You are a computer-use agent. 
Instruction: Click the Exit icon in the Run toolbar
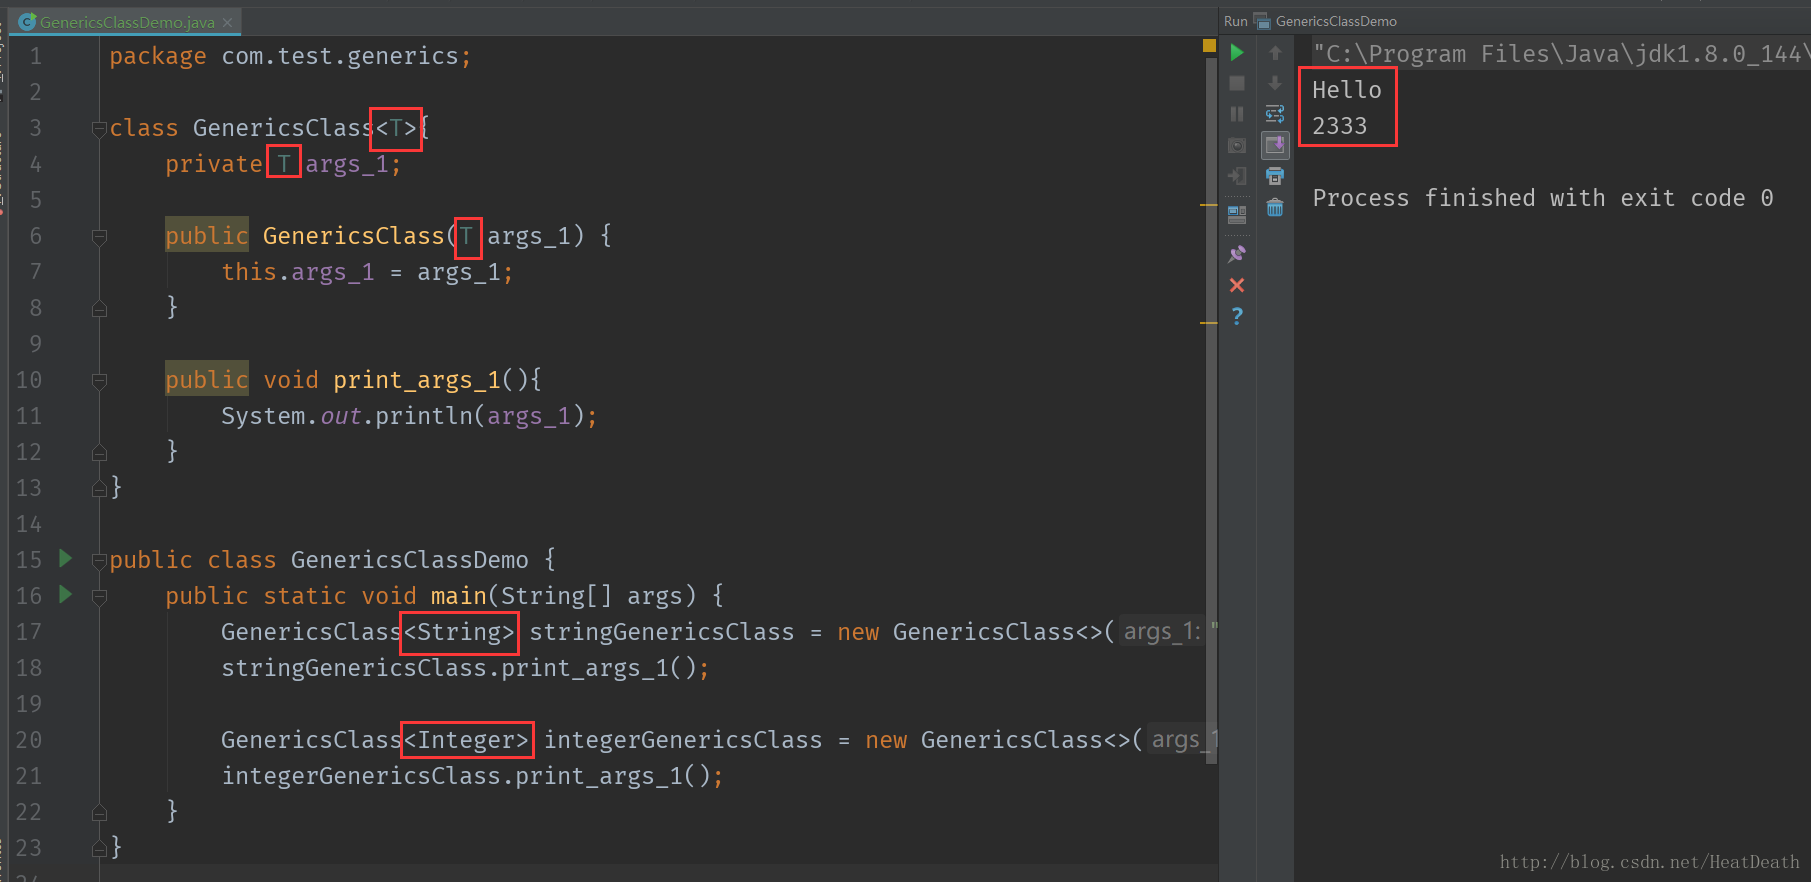click(1237, 176)
